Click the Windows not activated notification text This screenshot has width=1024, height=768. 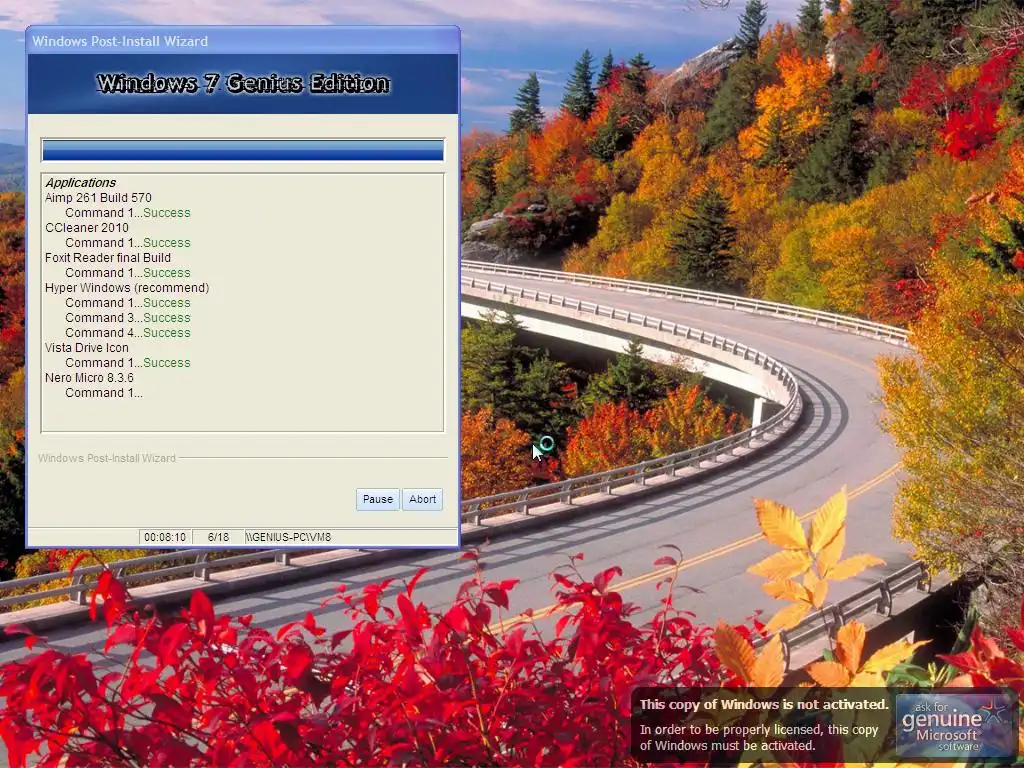click(763, 725)
